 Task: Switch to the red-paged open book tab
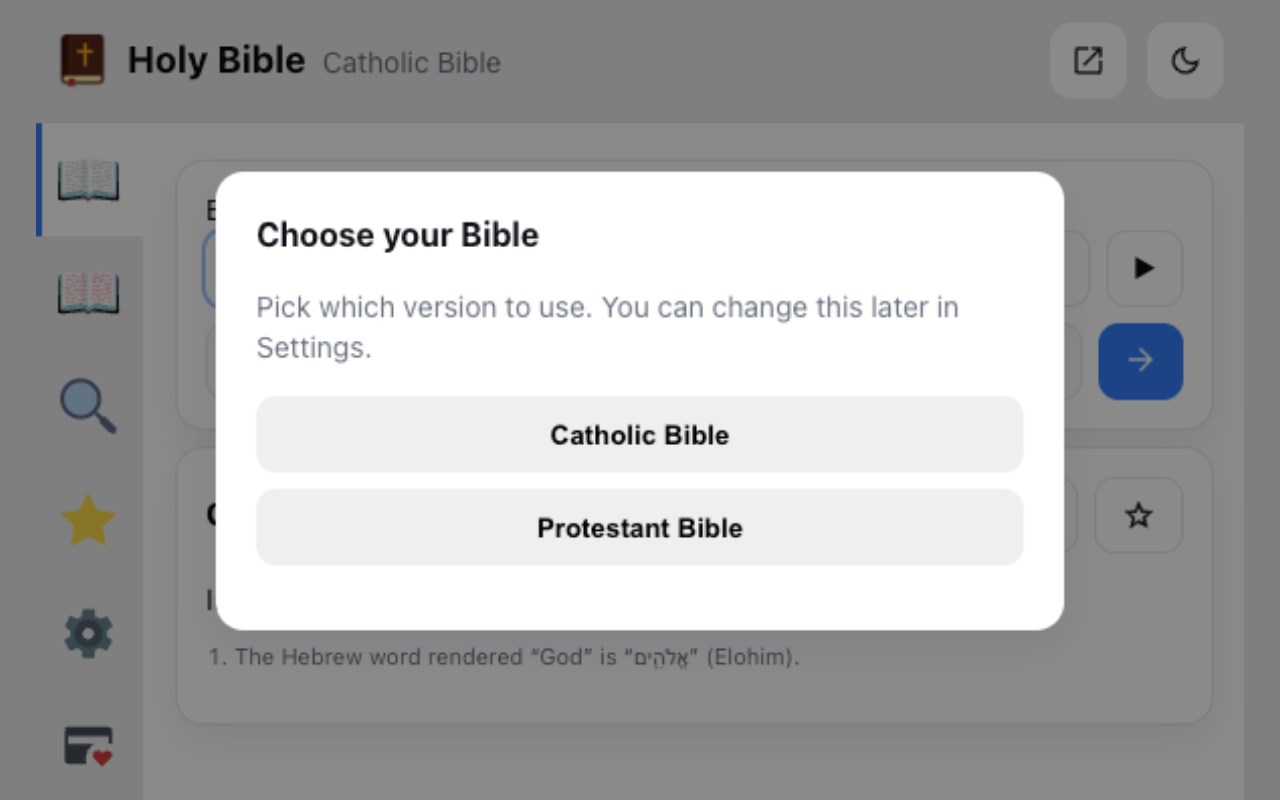[x=88, y=293]
